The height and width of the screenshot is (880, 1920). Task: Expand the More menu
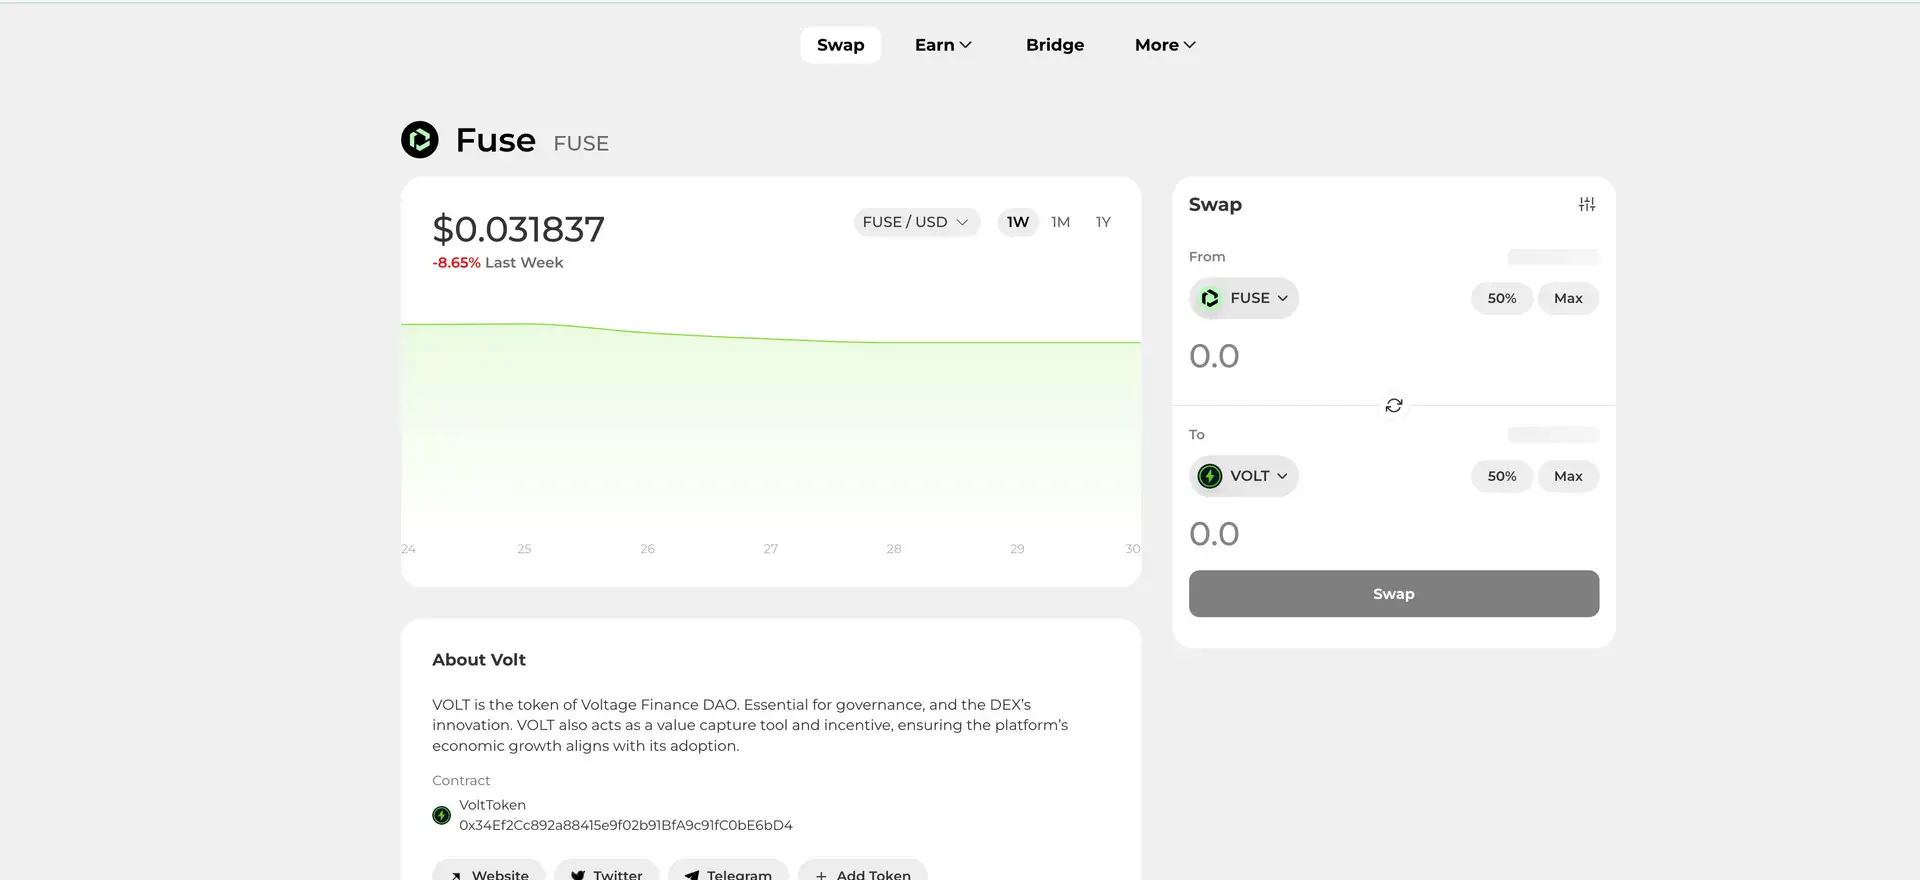(1165, 45)
